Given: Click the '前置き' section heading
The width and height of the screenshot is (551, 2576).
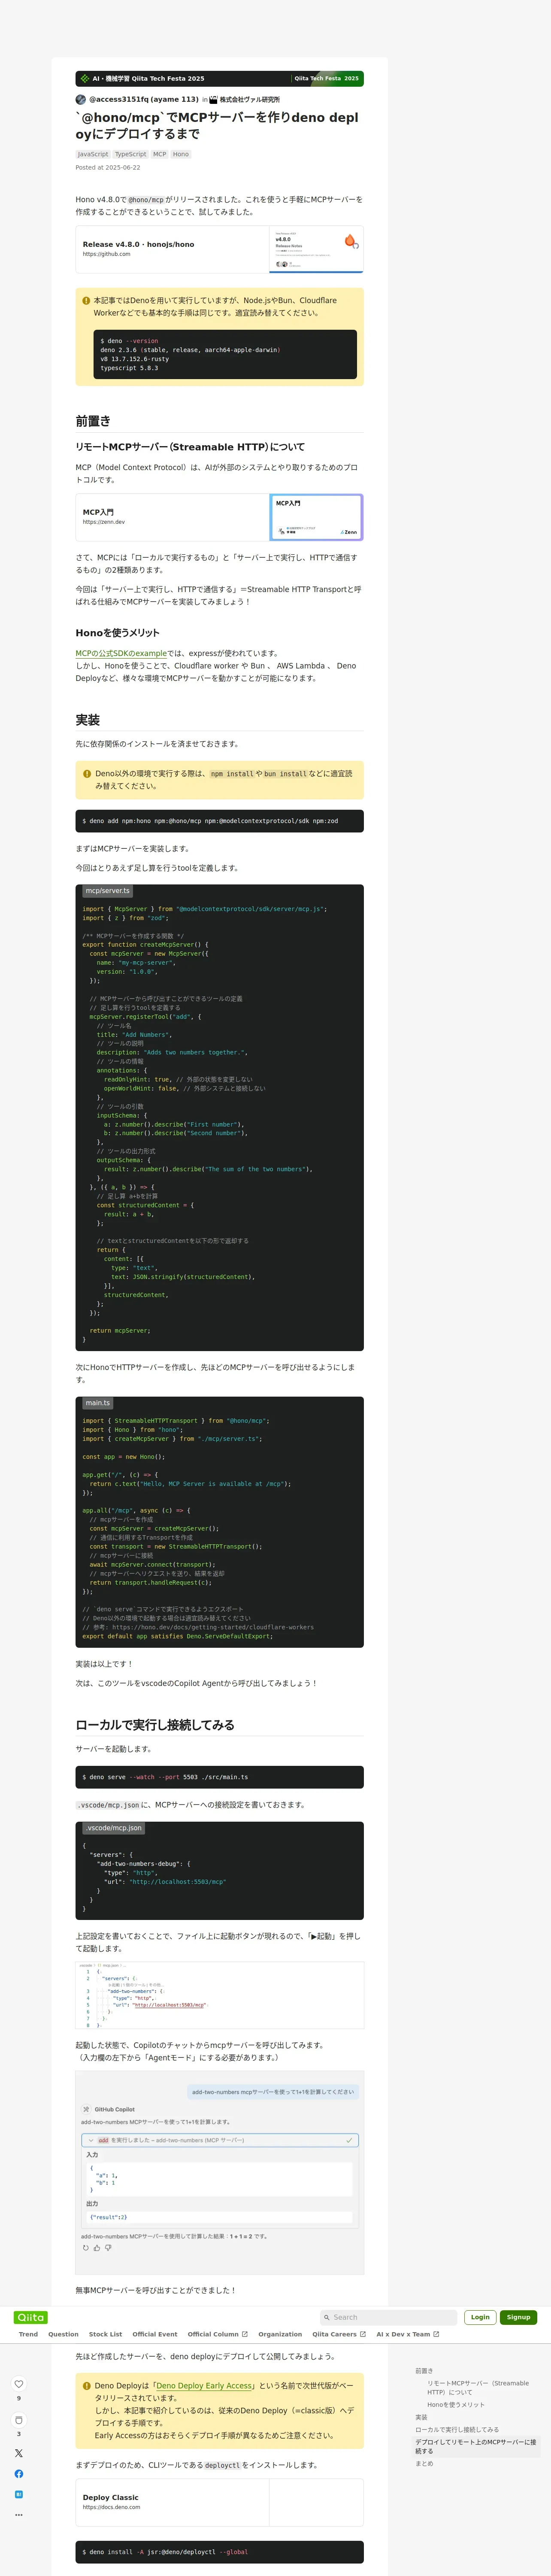Looking at the screenshot, I should (93, 421).
